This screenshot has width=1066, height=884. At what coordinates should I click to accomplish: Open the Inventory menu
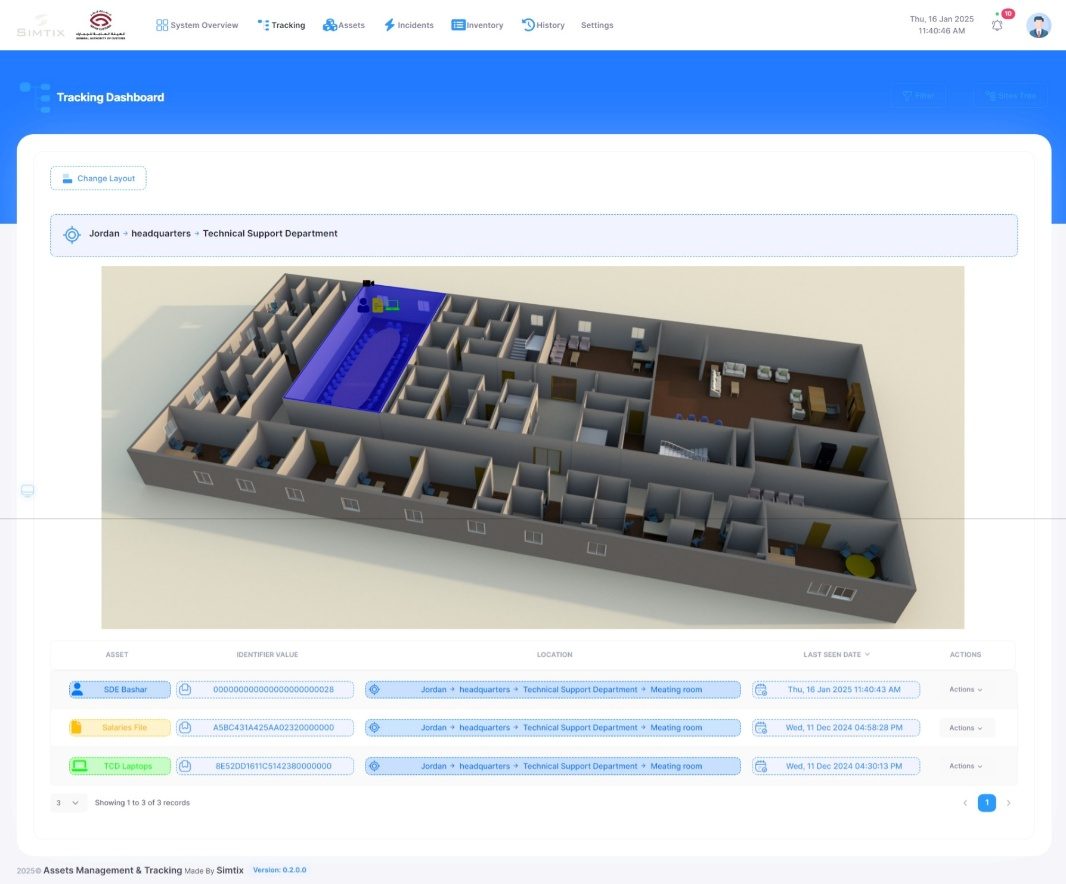477,25
